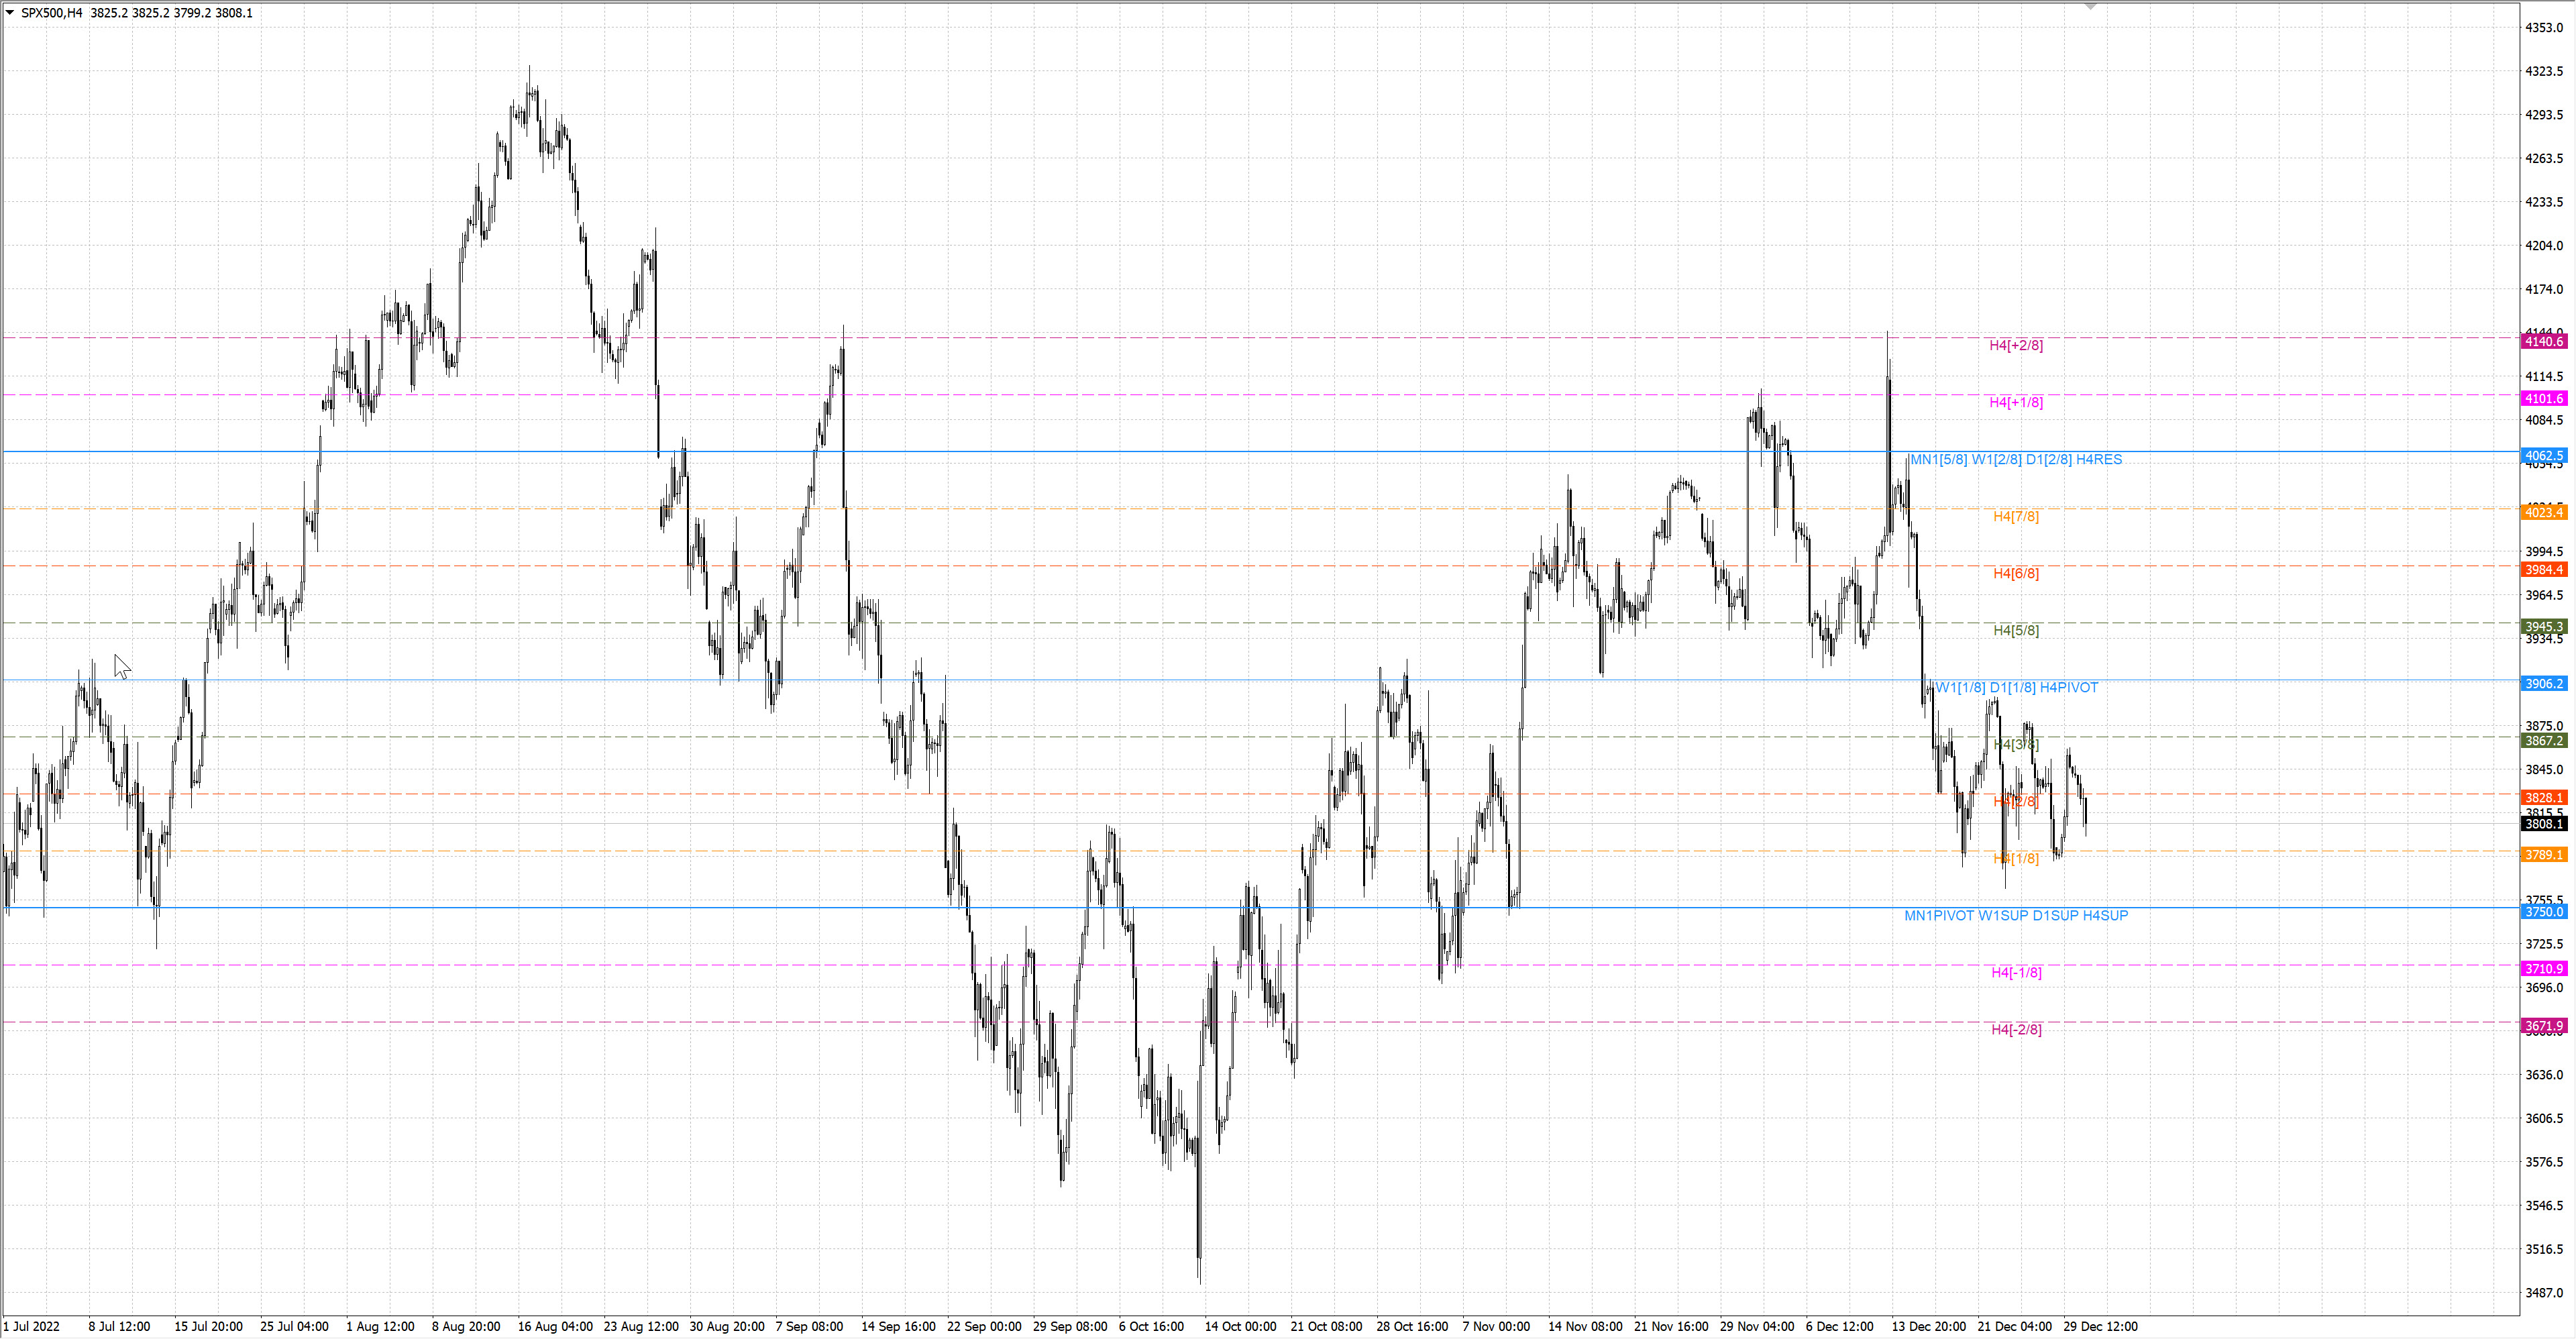Select the H4[-2/8] level label
Screen dimensions: 2576x1339
(2016, 1029)
